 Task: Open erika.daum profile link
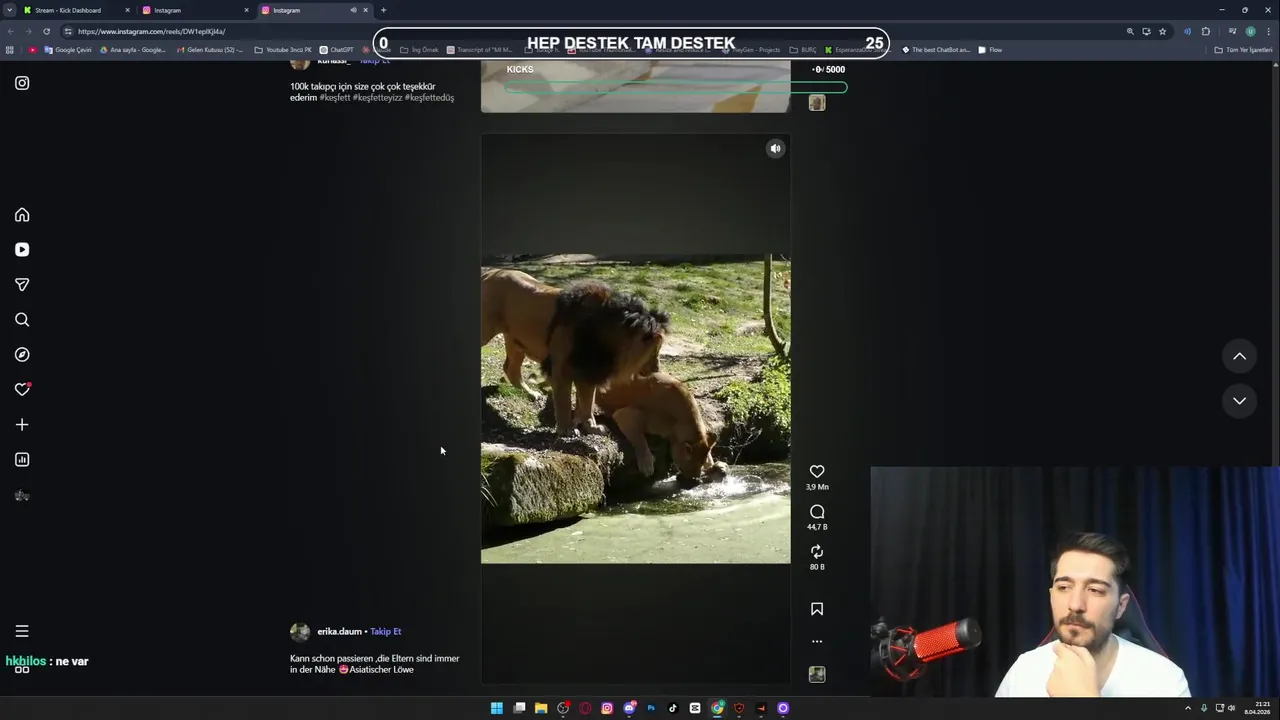[339, 632]
